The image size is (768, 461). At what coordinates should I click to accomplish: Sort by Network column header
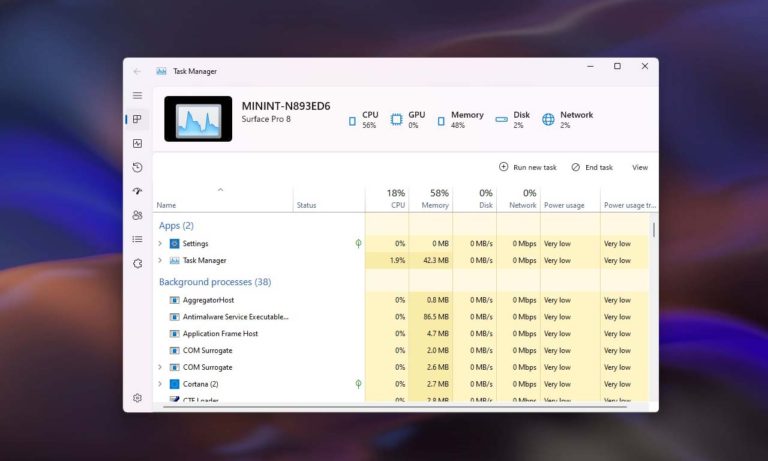[x=518, y=198]
